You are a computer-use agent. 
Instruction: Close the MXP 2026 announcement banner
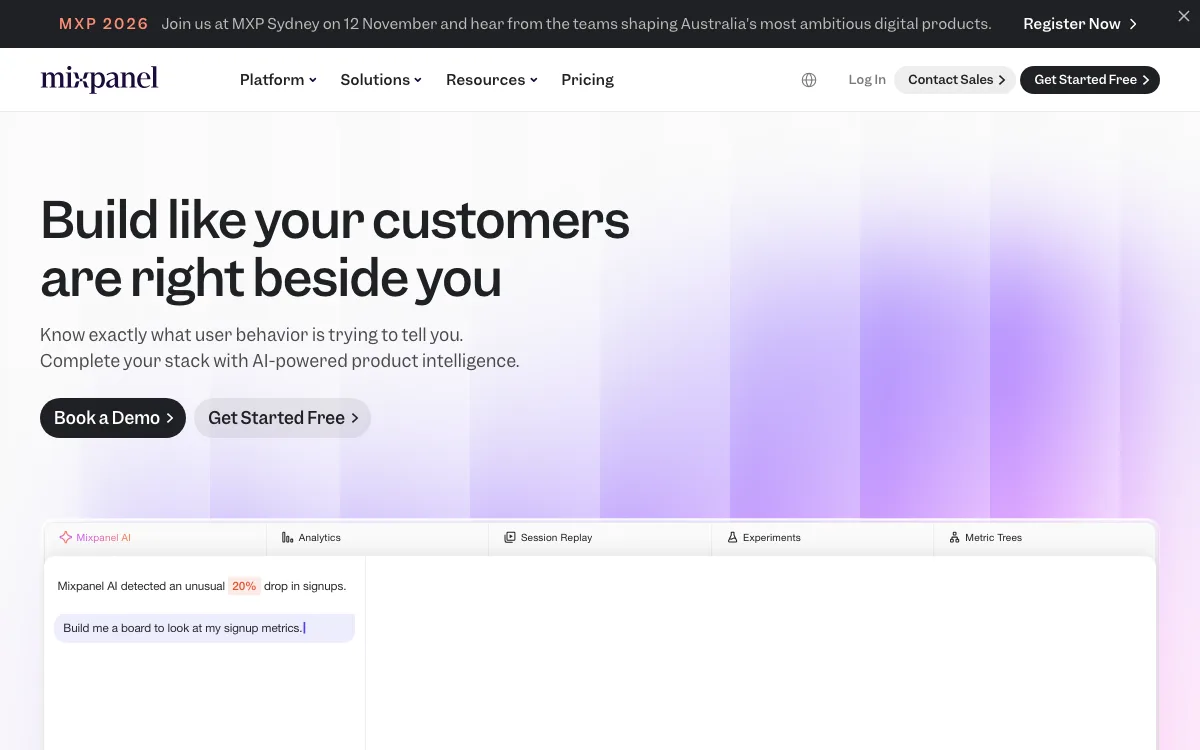(x=1184, y=17)
